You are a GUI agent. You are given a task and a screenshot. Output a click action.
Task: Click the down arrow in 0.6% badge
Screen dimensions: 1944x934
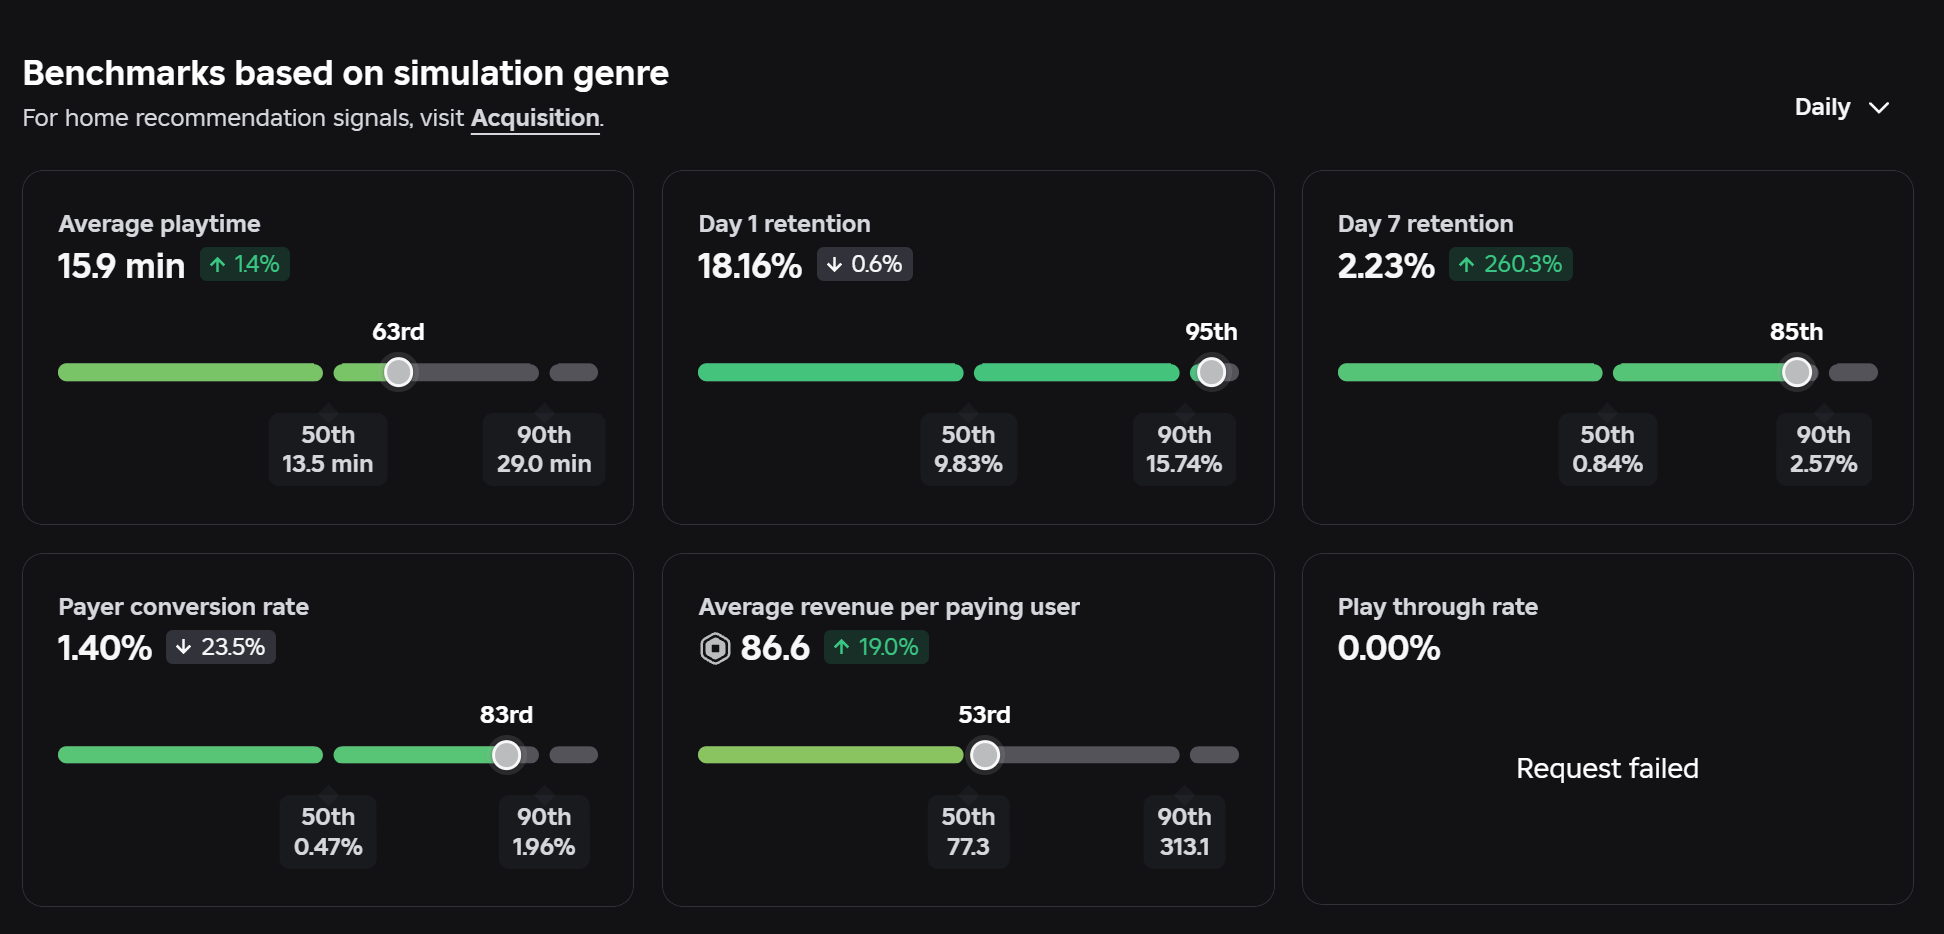pyautogui.click(x=834, y=265)
